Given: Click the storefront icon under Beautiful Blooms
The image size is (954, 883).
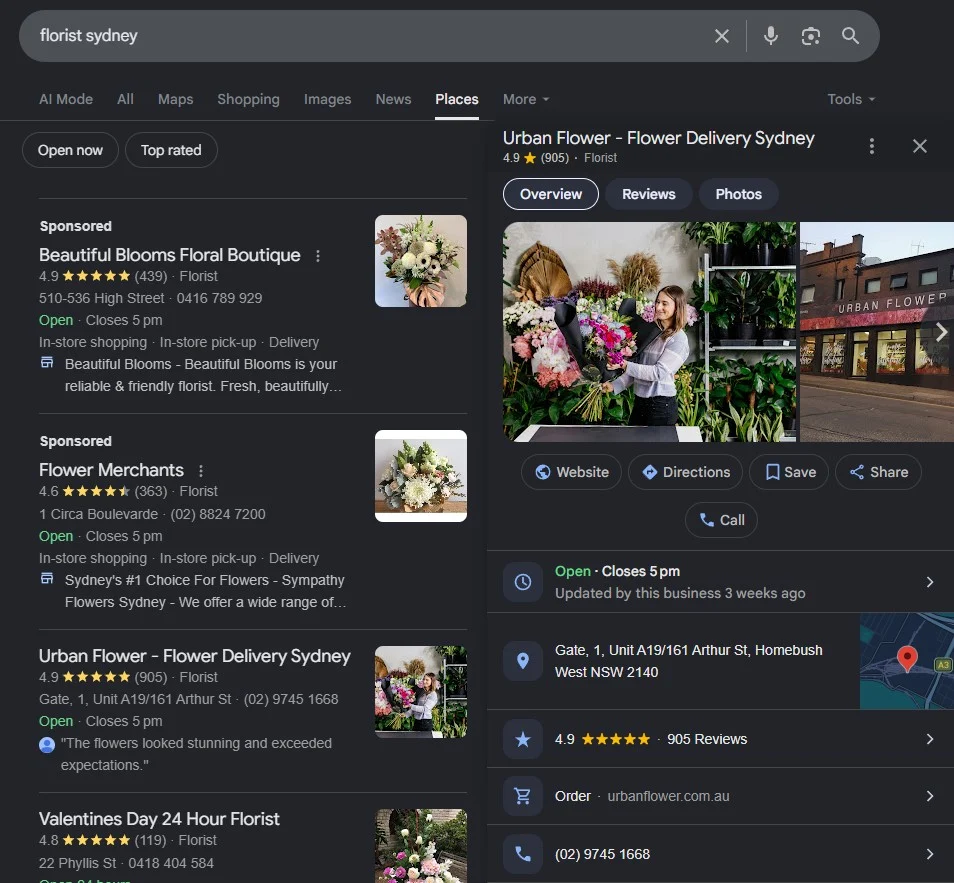Looking at the screenshot, I should [x=47, y=363].
